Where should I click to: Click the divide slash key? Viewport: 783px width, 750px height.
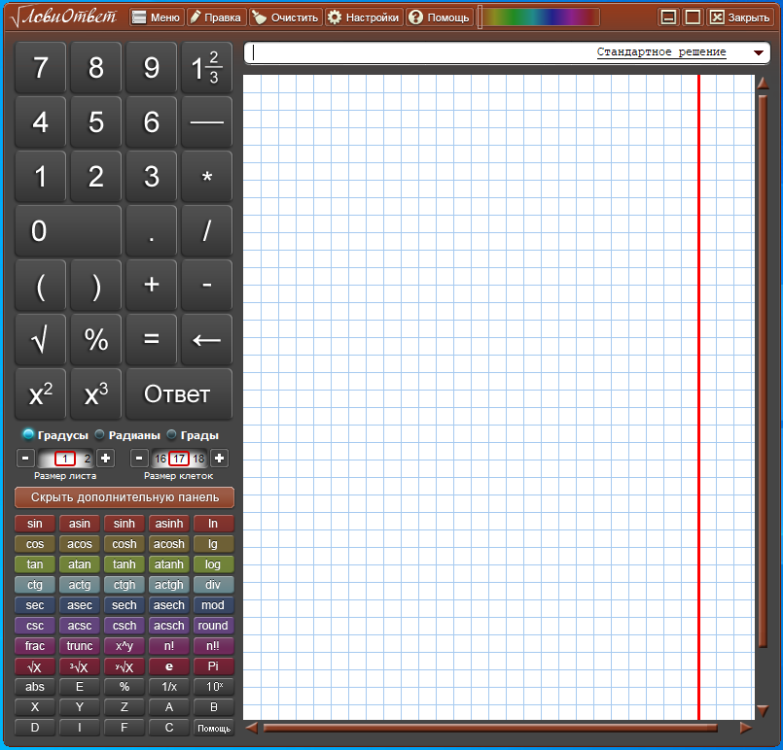click(x=207, y=231)
